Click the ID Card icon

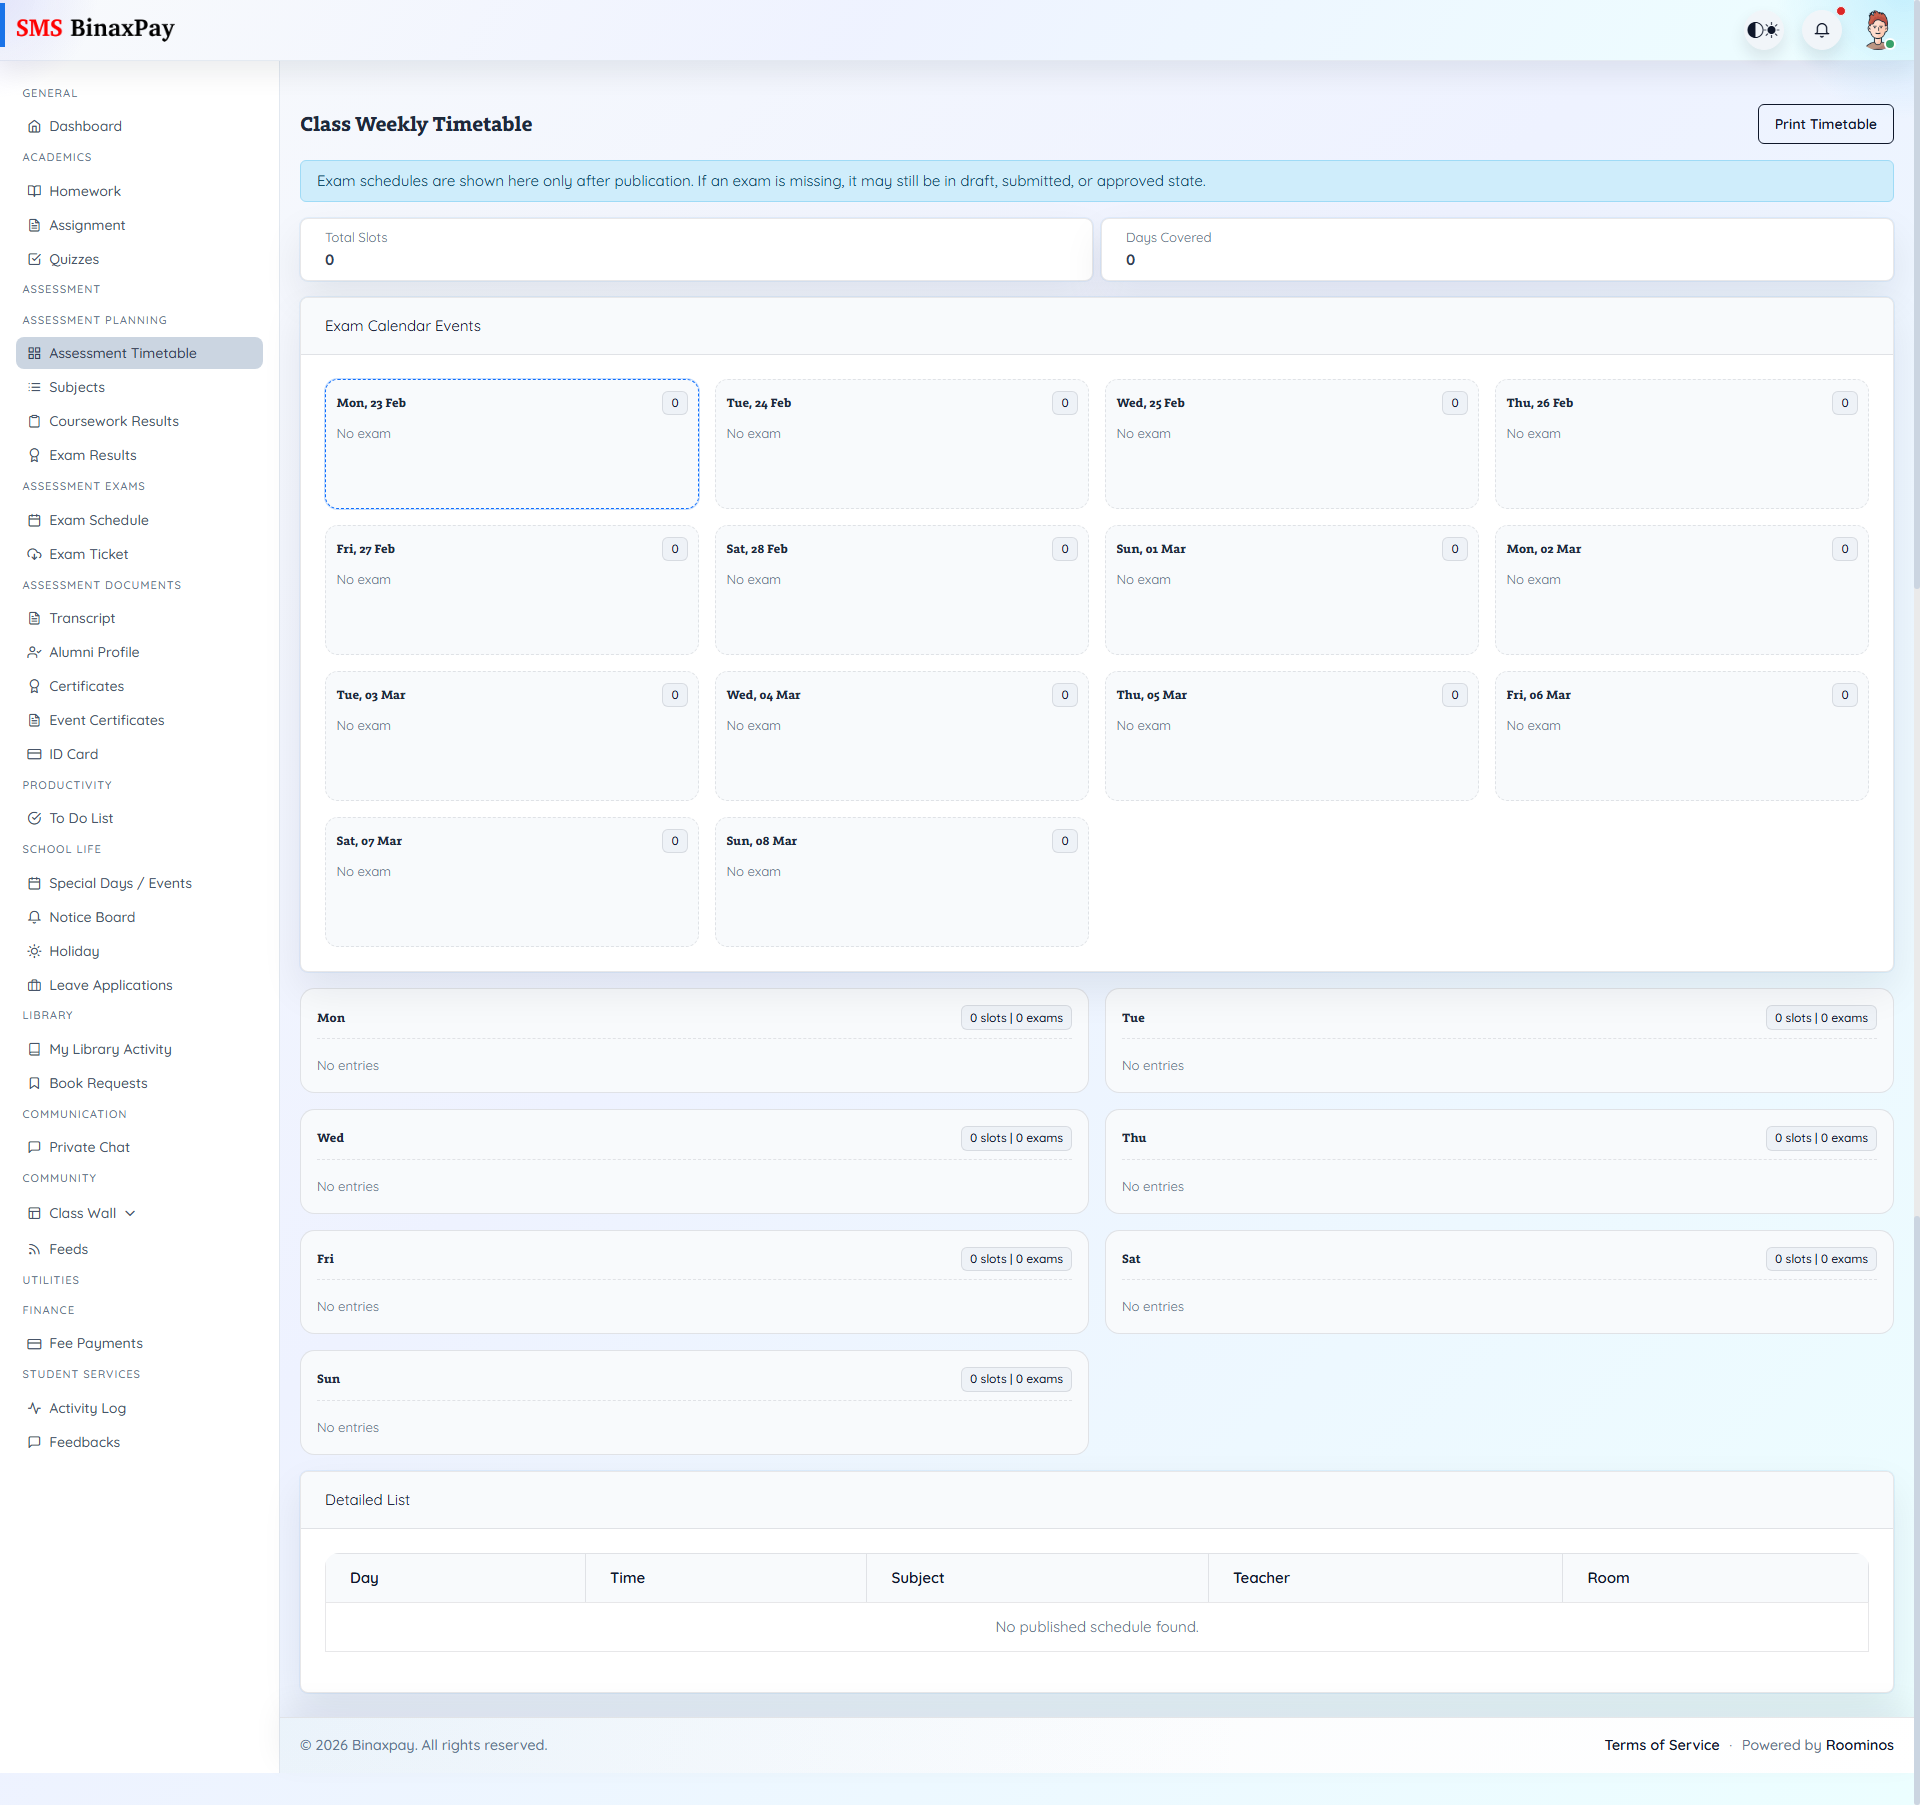pyautogui.click(x=35, y=754)
